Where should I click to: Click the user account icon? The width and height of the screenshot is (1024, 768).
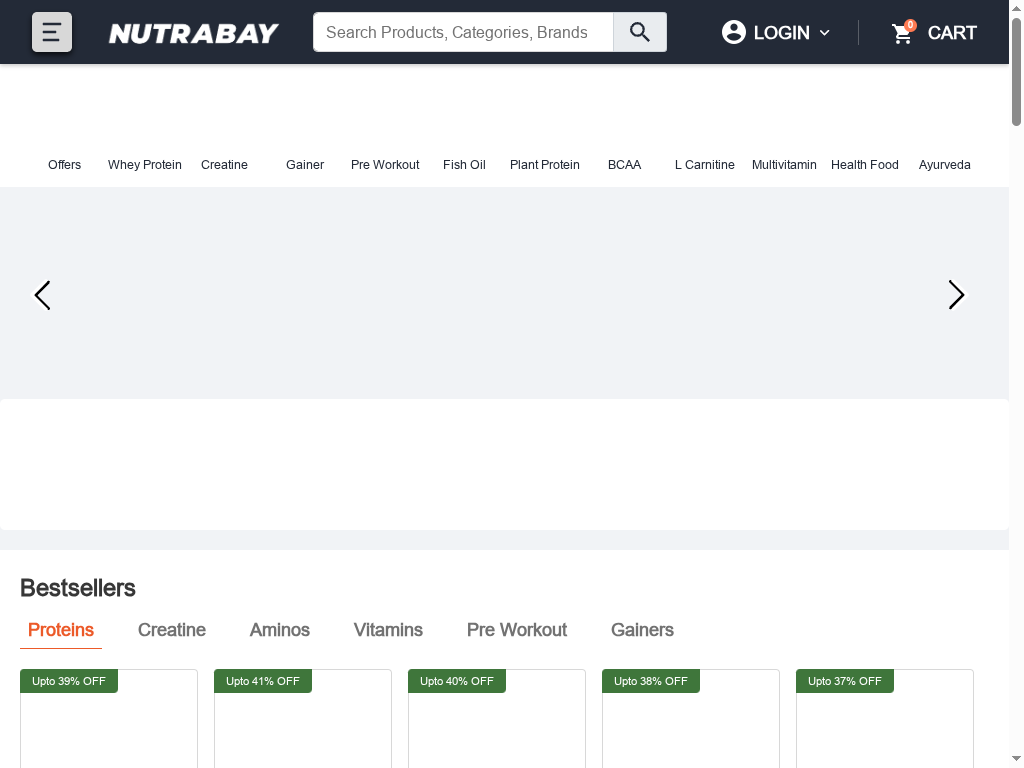coord(734,32)
